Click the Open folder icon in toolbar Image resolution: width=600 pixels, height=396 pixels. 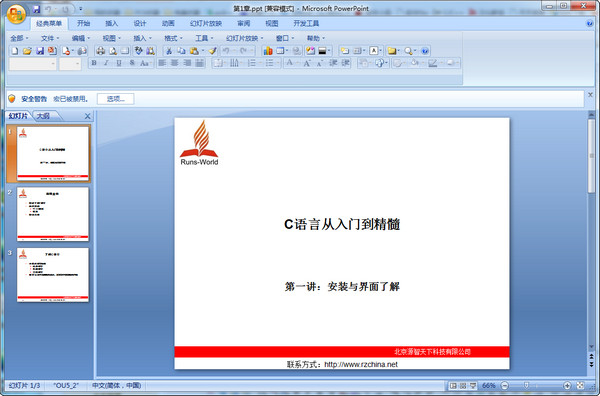[x=27, y=51]
